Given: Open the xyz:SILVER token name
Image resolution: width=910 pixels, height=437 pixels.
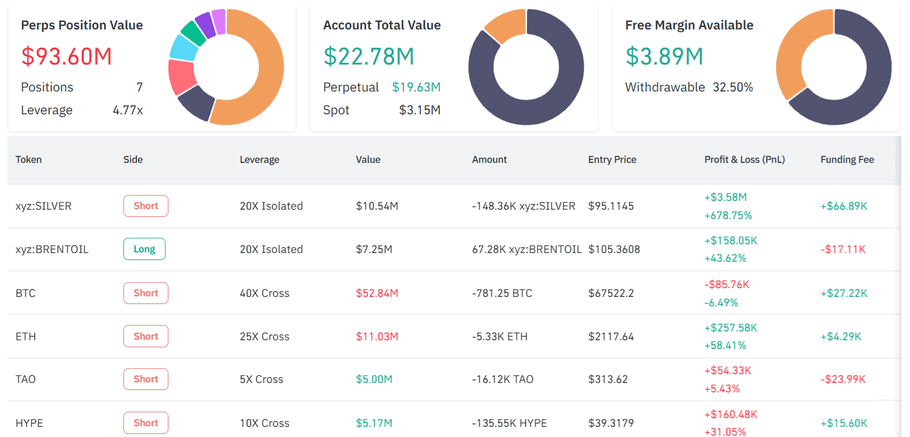Looking at the screenshot, I should pyautogui.click(x=43, y=206).
